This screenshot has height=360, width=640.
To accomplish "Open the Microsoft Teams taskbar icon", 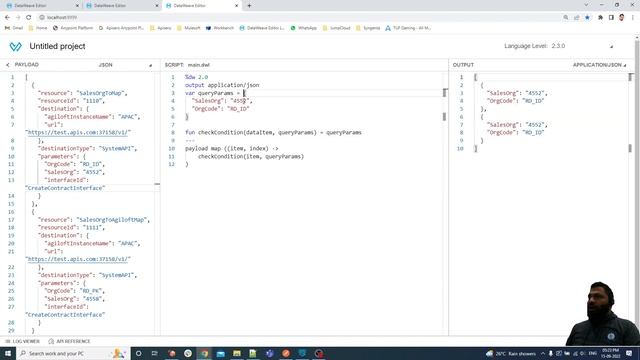I will (269, 353).
